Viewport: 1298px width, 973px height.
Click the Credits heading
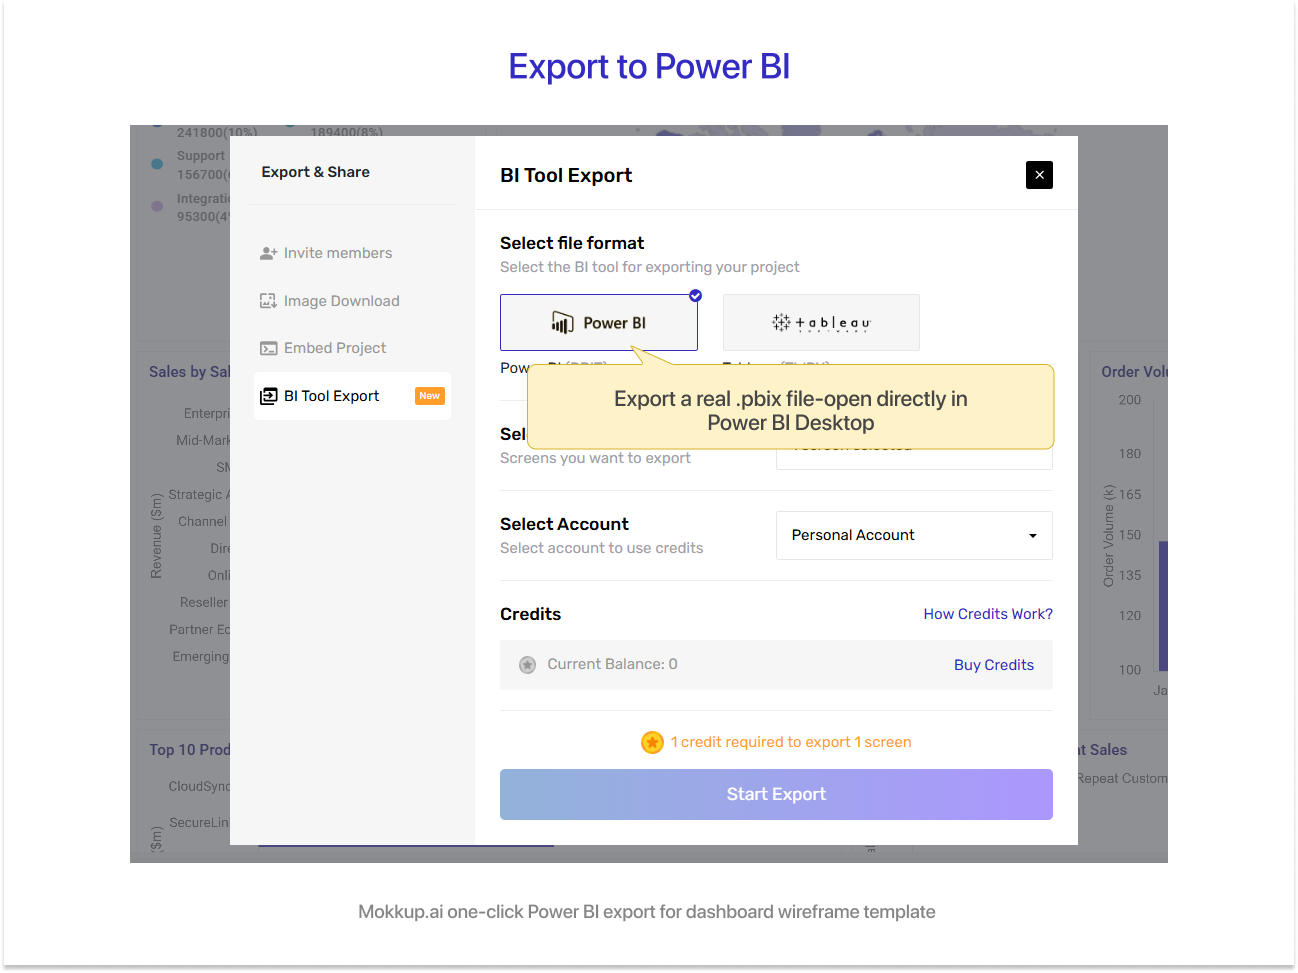click(x=530, y=614)
